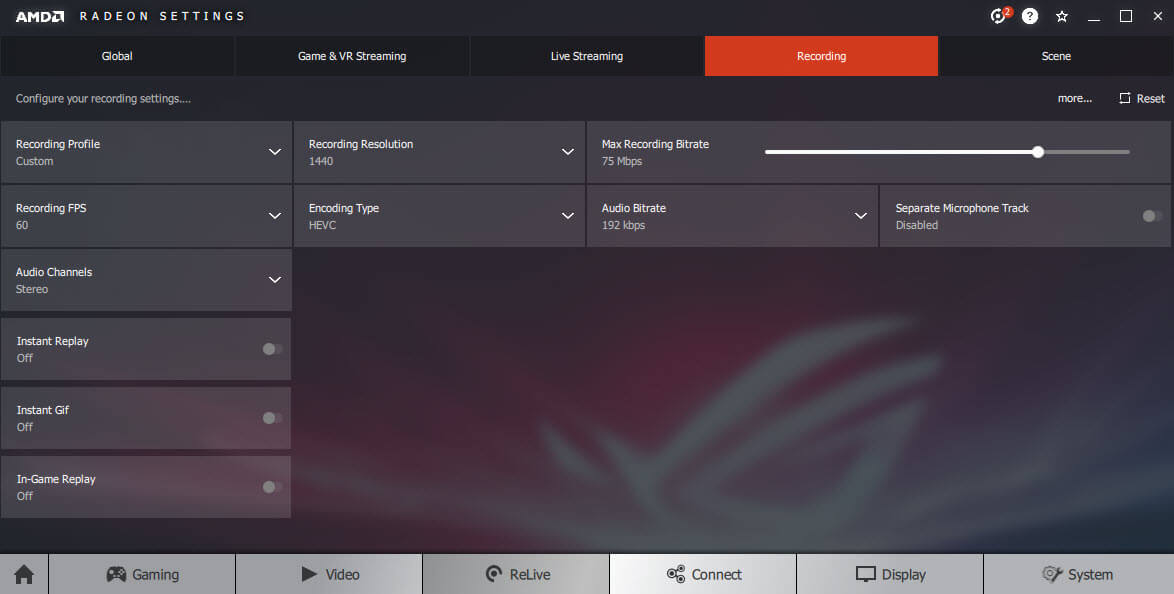Click the Custom profile value
This screenshot has height=594, width=1174.
(x=34, y=161)
